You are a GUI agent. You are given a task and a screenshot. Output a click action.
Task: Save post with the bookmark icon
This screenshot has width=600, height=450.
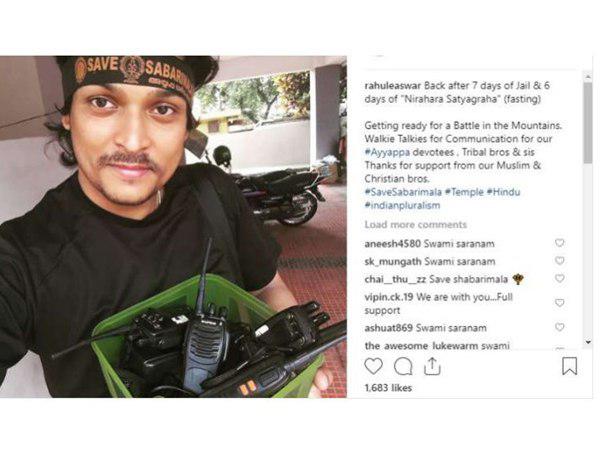[569, 366]
